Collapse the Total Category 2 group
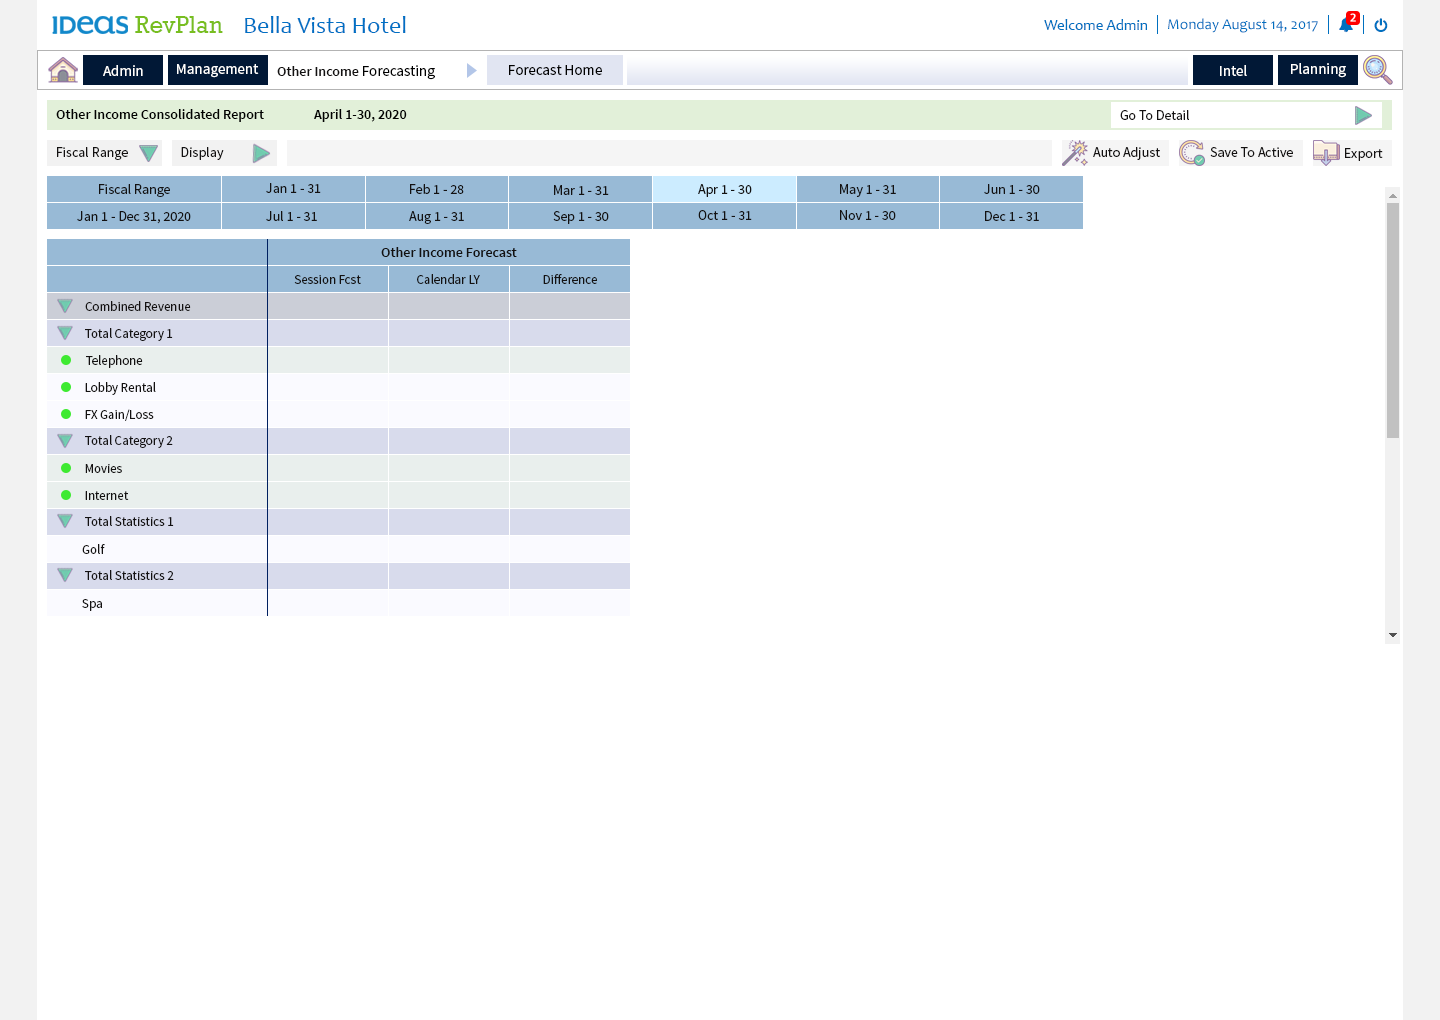Image resolution: width=1440 pixels, height=1020 pixels. [65, 441]
